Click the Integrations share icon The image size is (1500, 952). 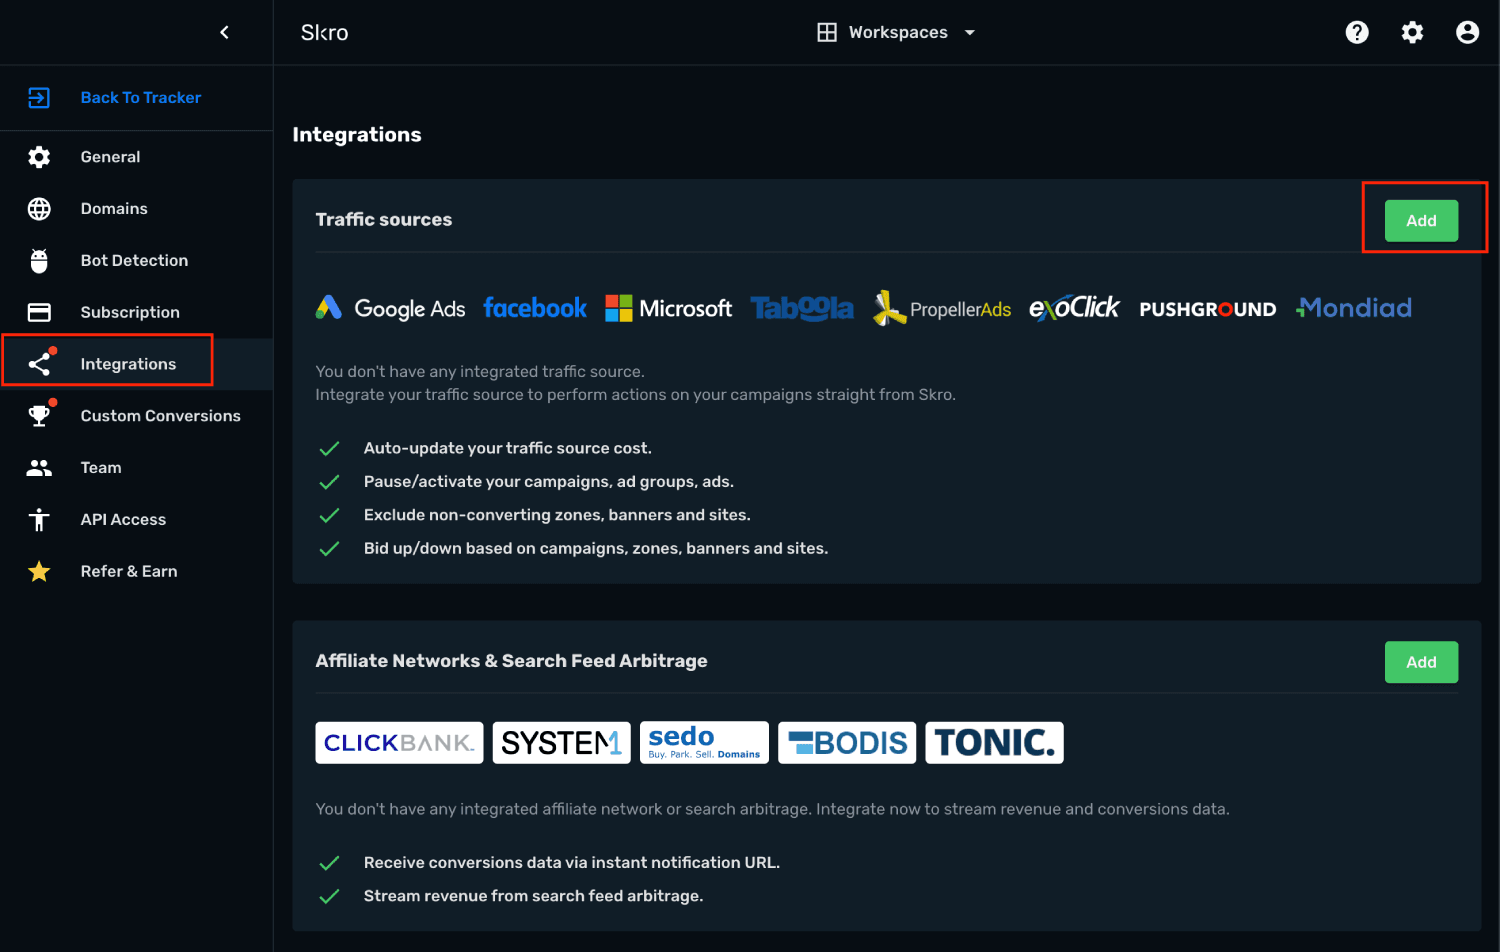coord(39,364)
